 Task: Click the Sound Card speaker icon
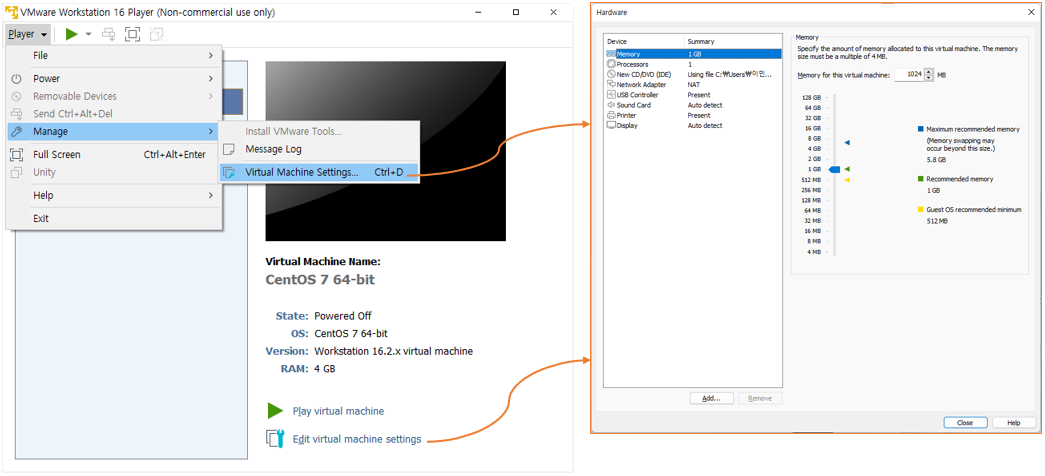[611, 105]
